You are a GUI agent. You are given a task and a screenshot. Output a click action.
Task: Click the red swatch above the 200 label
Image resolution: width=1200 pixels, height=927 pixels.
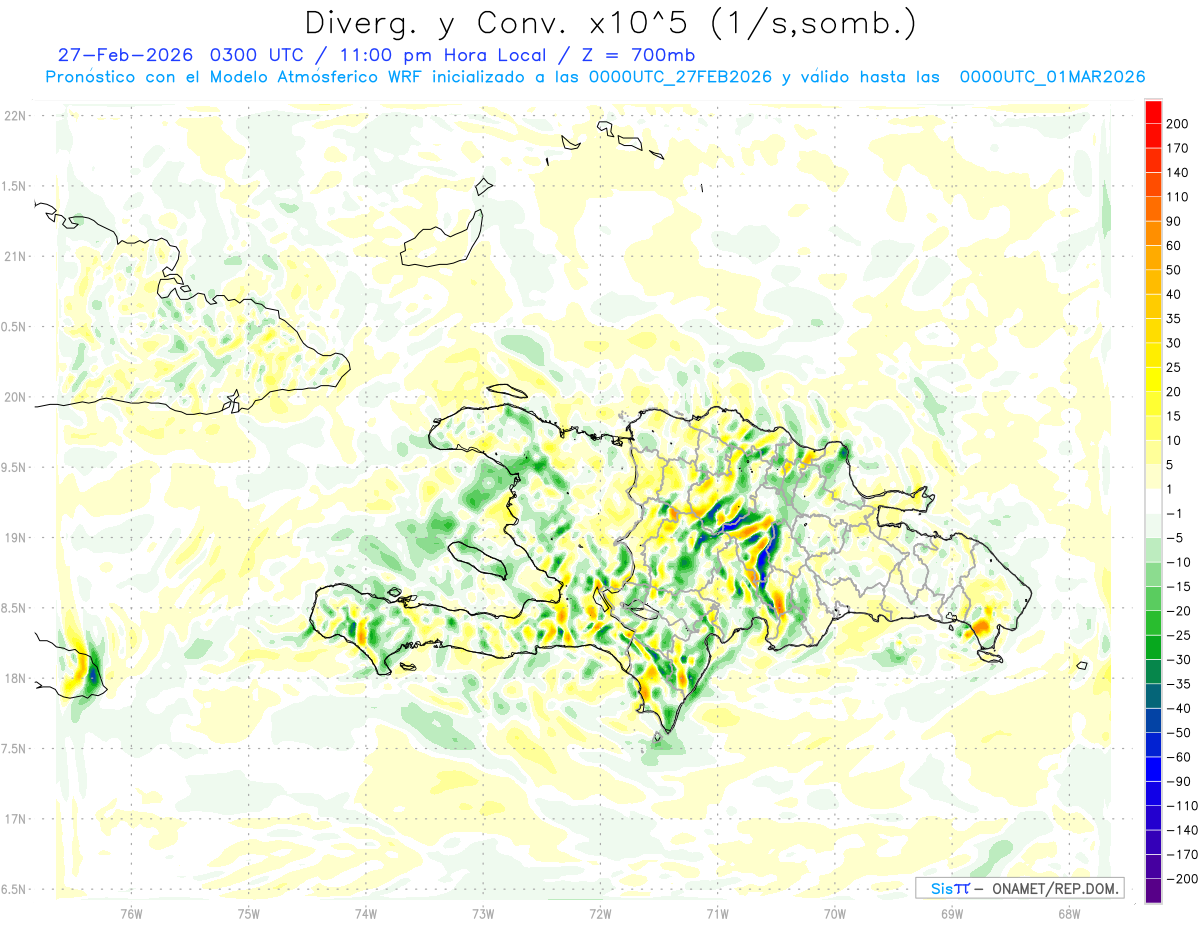[1153, 111]
